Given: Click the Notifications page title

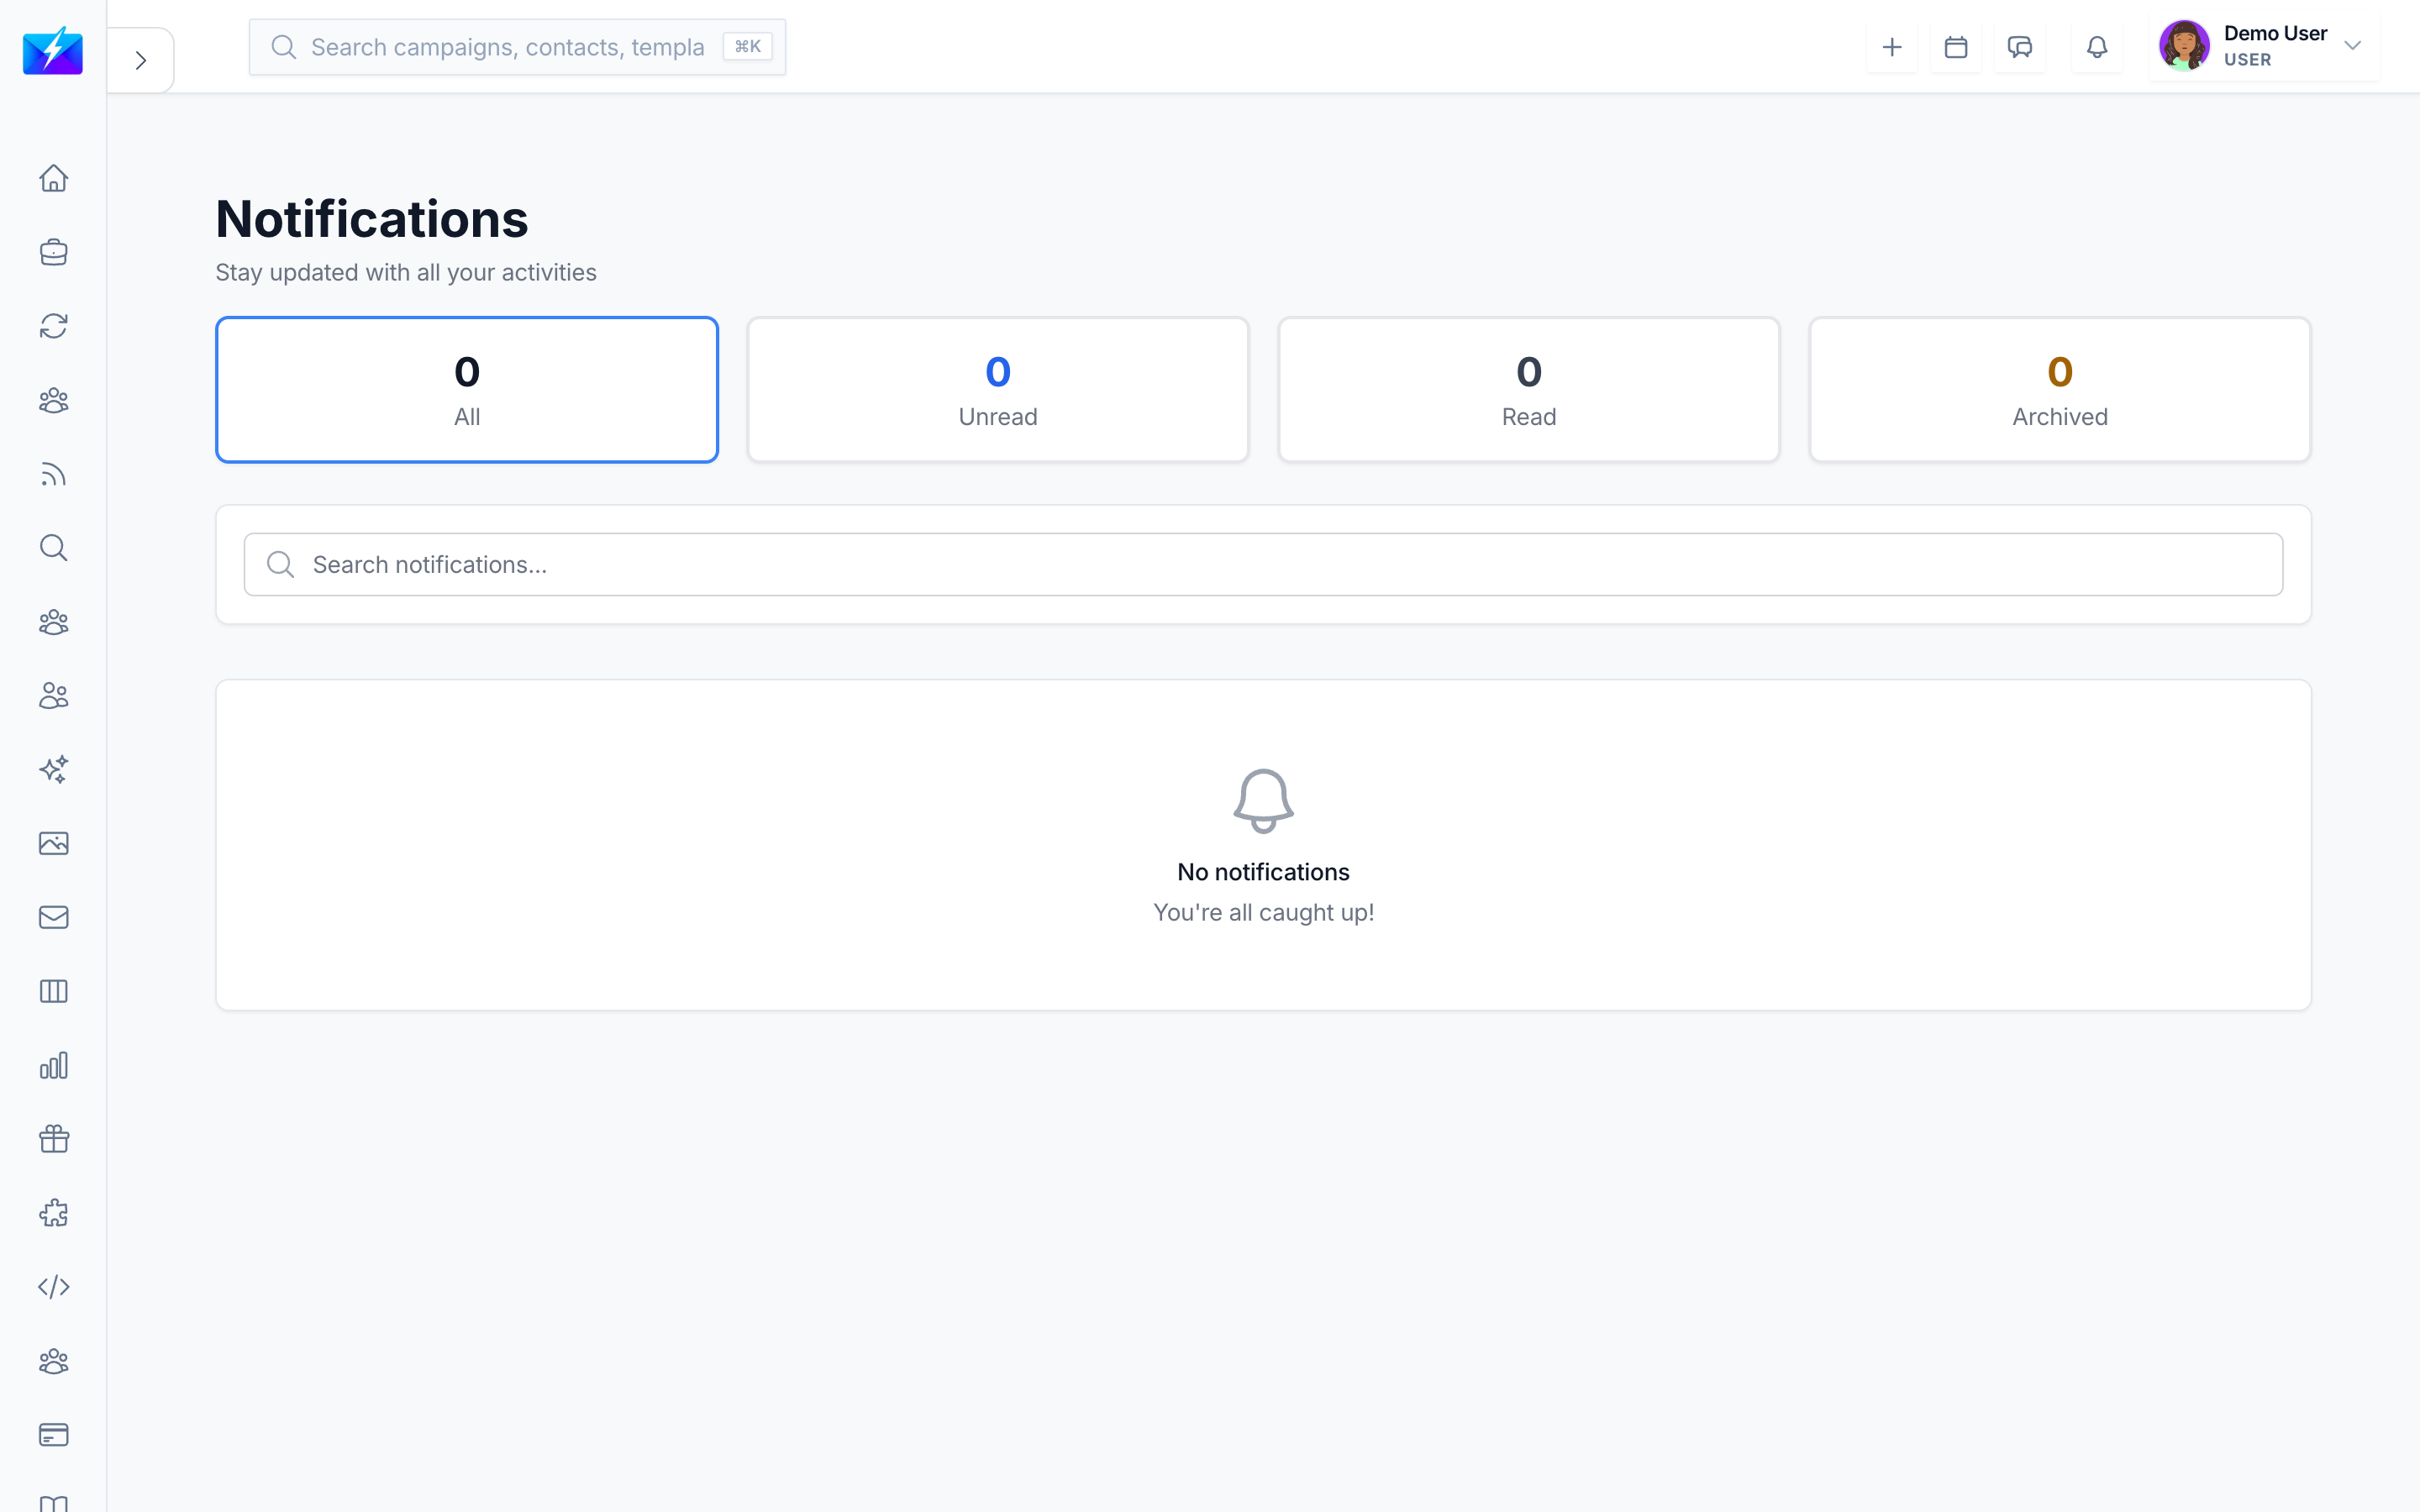Looking at the screenshot, I should [372, 219].
